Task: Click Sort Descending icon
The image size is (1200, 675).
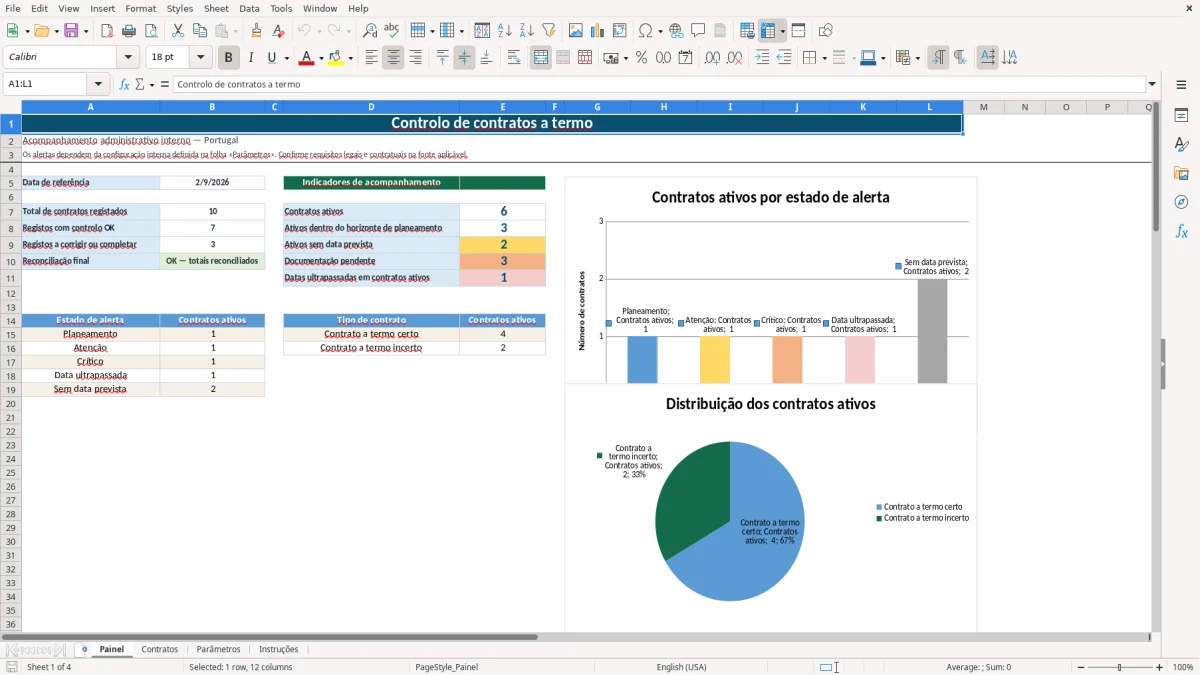Action: tap(527, 31)
